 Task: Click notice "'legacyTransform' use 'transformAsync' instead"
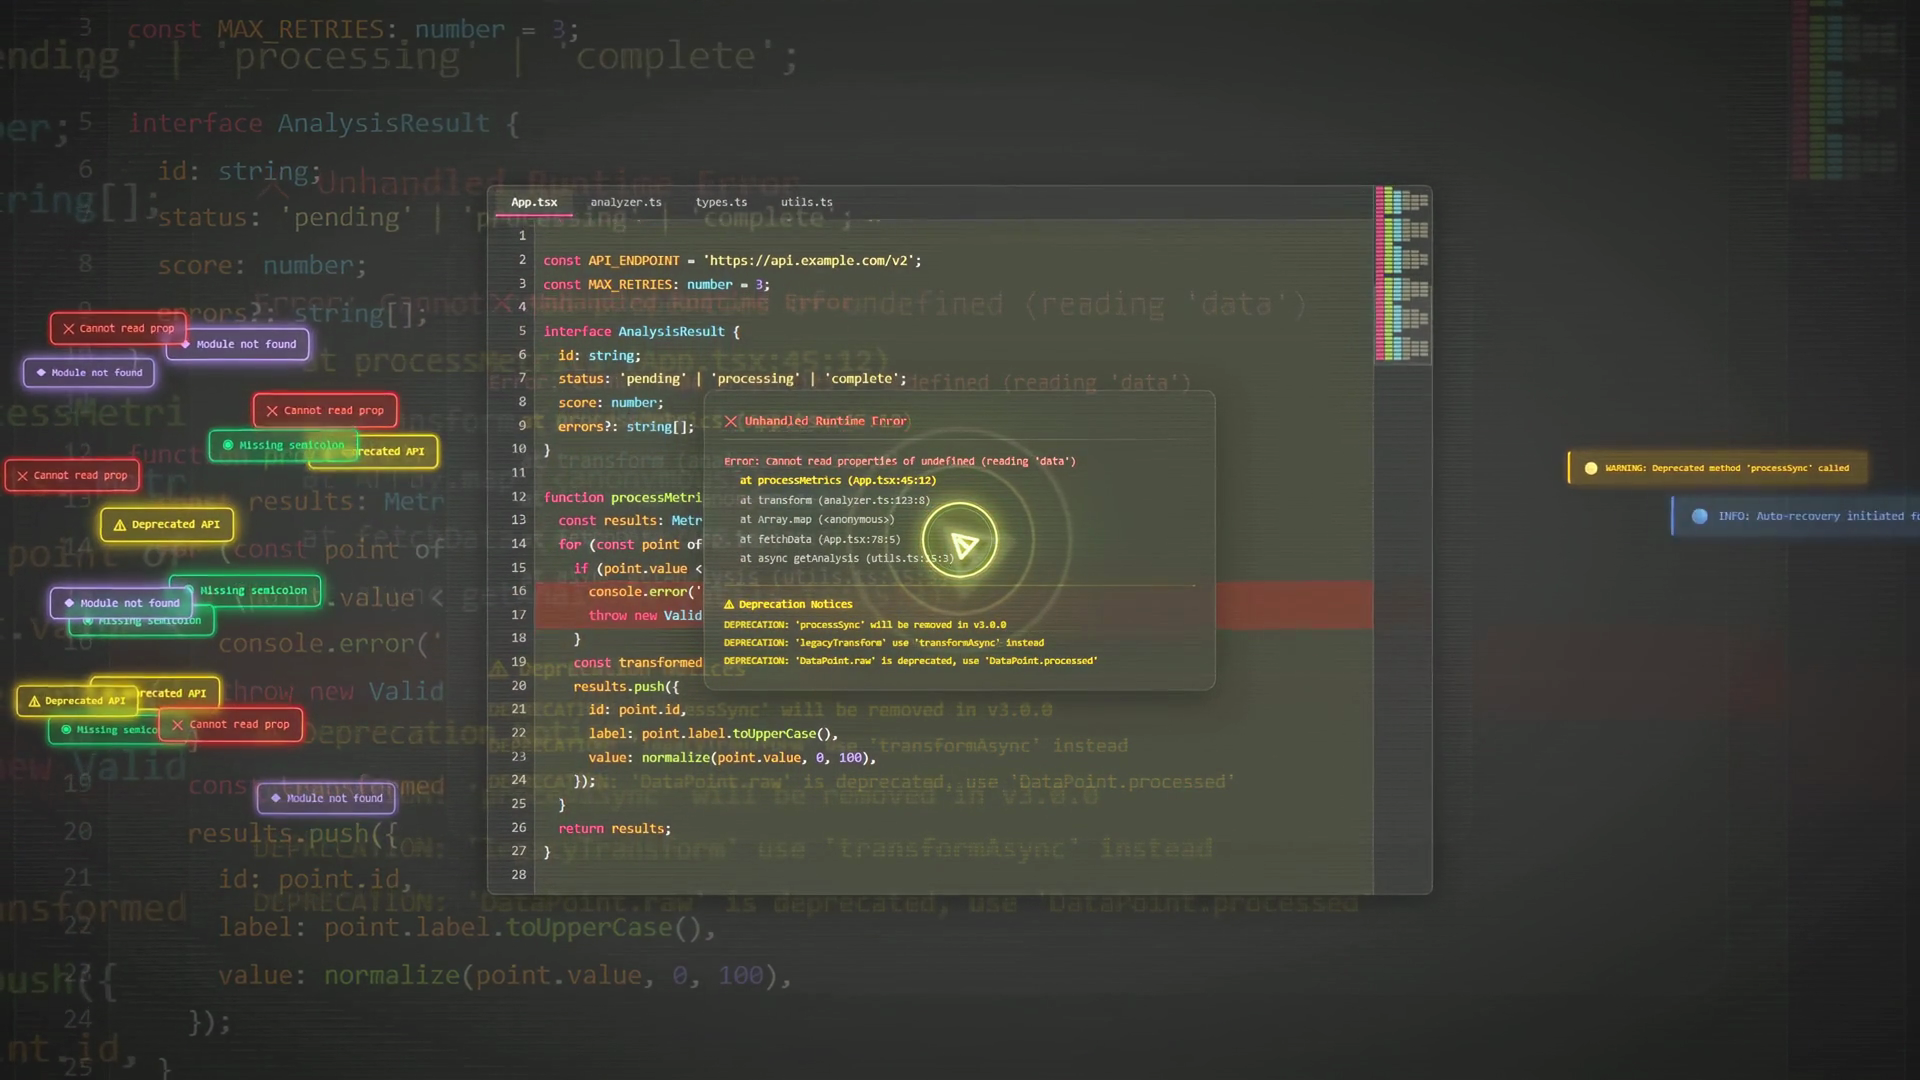tap(884, 643)
